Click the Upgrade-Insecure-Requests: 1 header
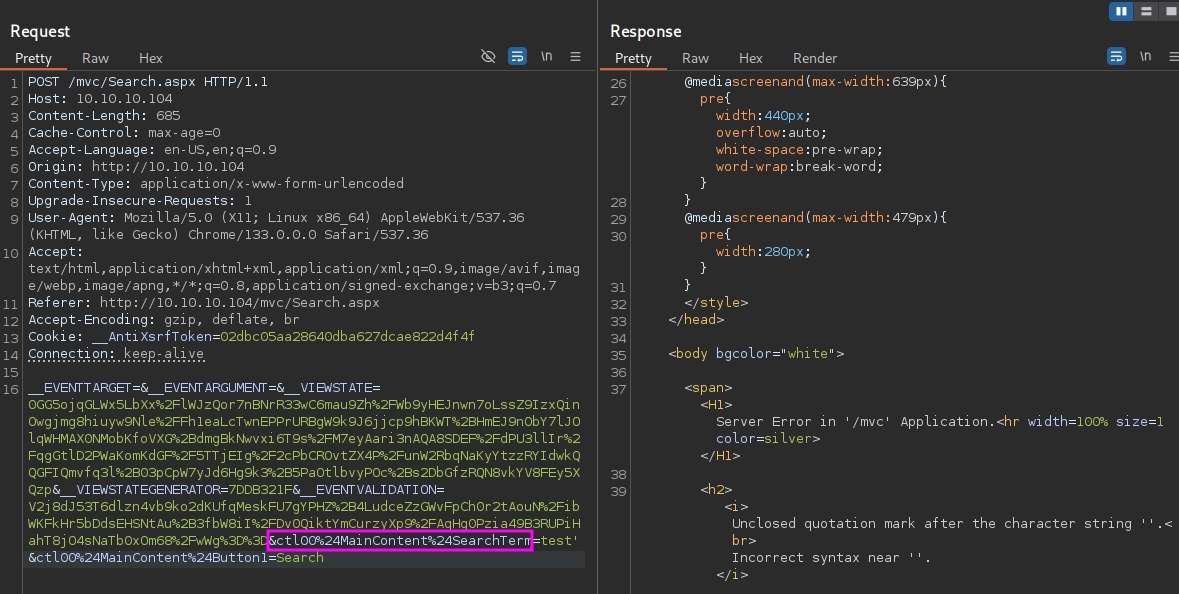Screen dimensions: 1179x594 coord(140,200)
